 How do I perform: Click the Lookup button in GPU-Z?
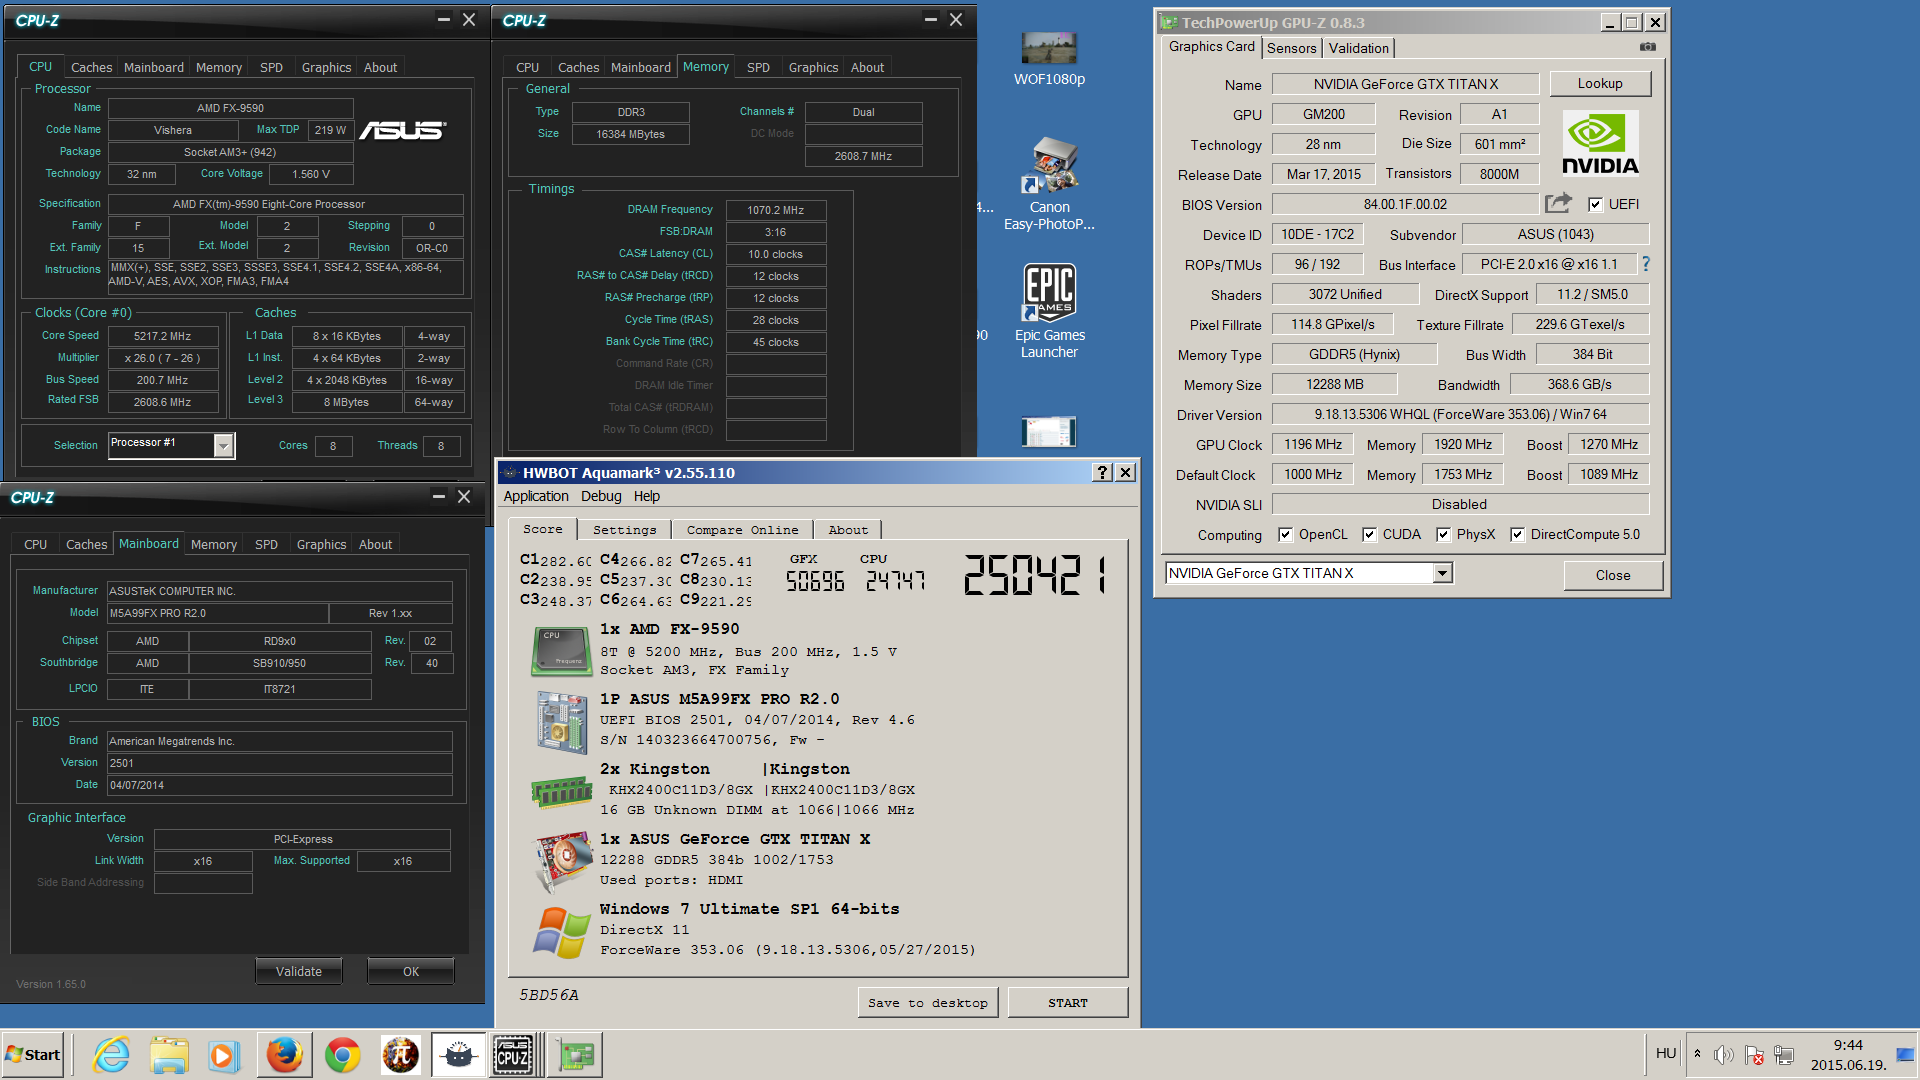(x=1600, y=83)
